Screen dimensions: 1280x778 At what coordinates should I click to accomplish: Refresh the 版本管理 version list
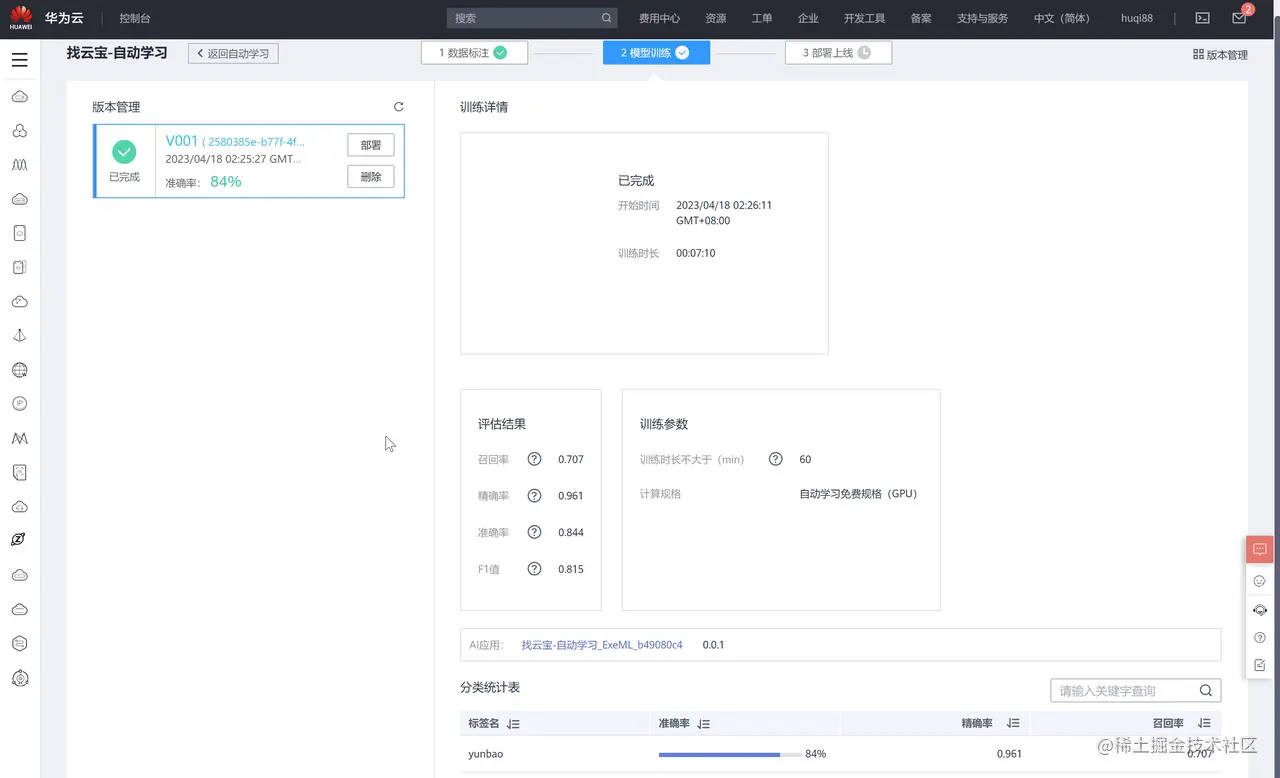point(398,106)
